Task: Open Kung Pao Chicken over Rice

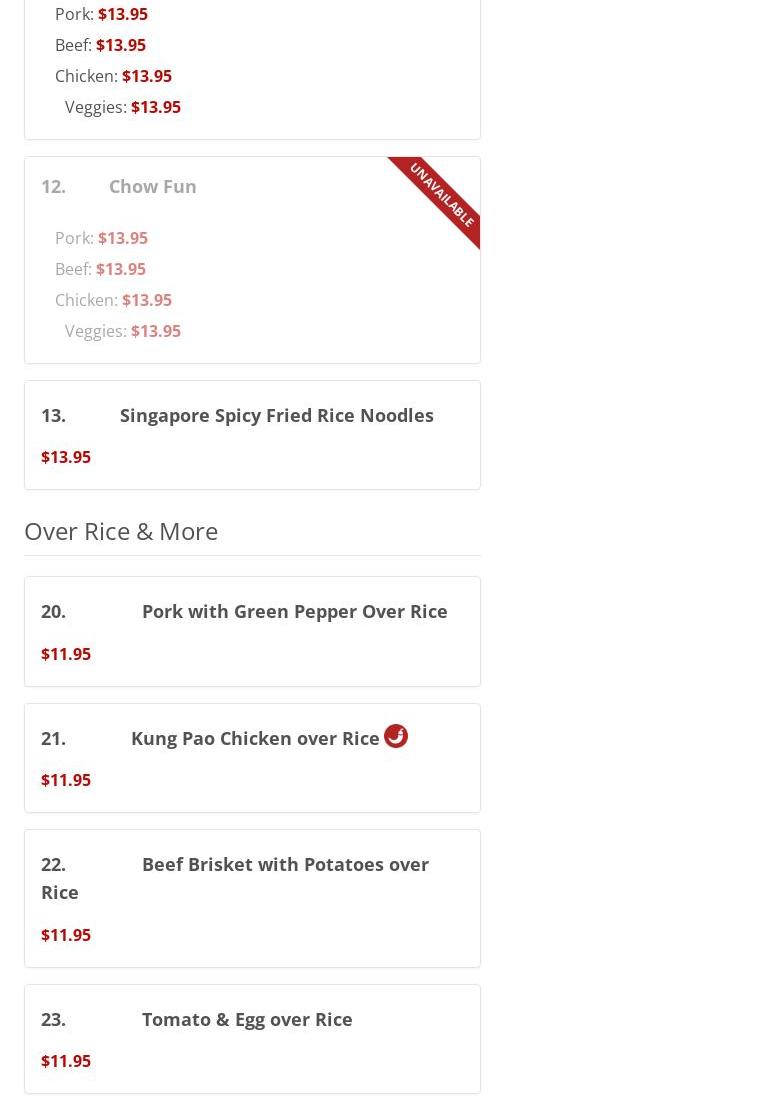Action: tap(255, 738)
